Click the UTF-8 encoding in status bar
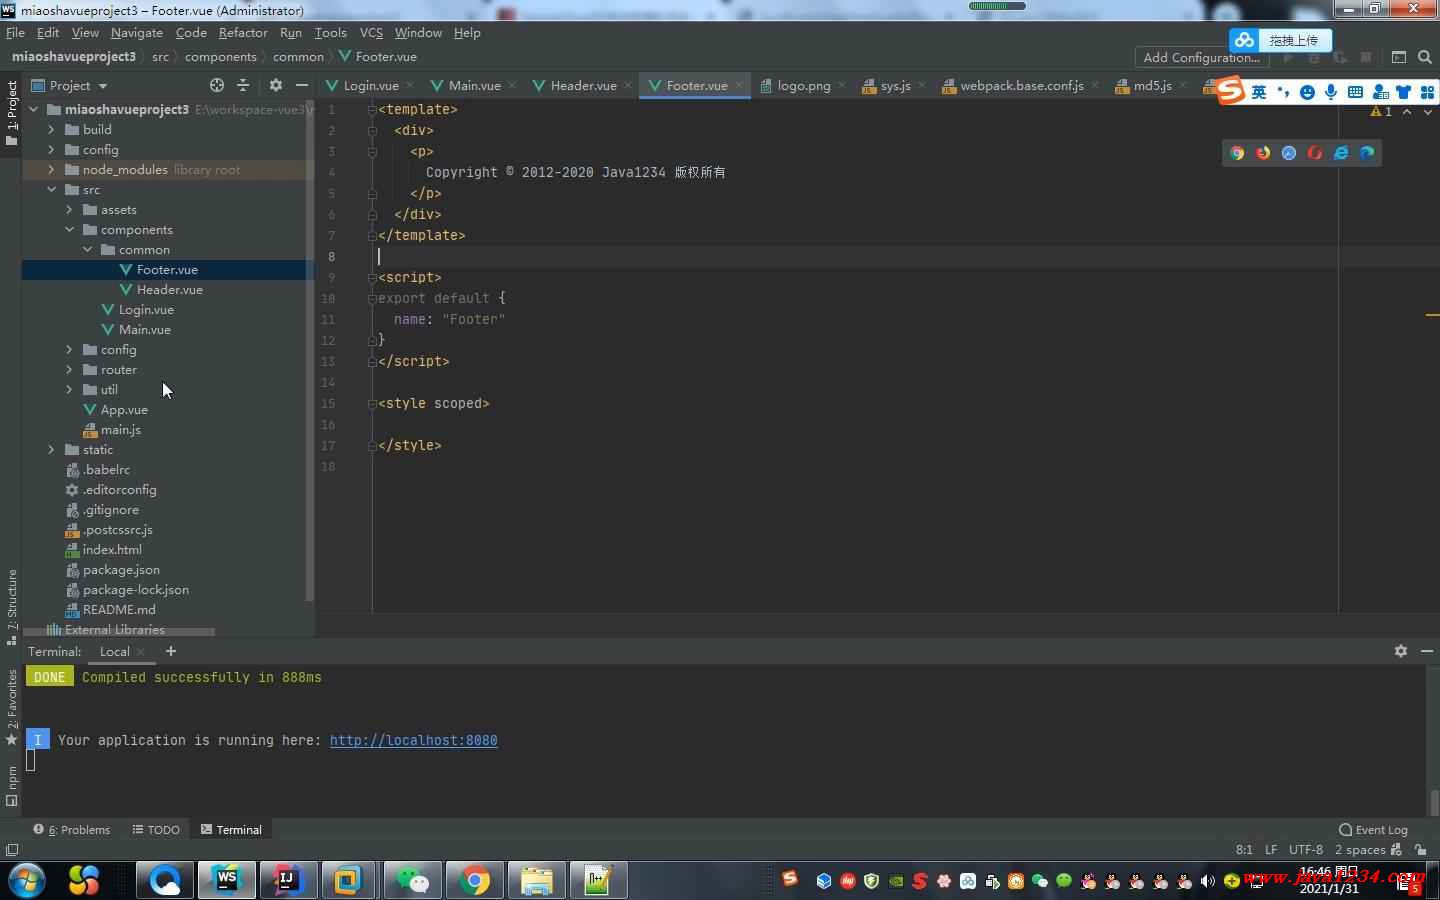The width and height of the screenshot is (1440, 900). (x=1305, y=850)
